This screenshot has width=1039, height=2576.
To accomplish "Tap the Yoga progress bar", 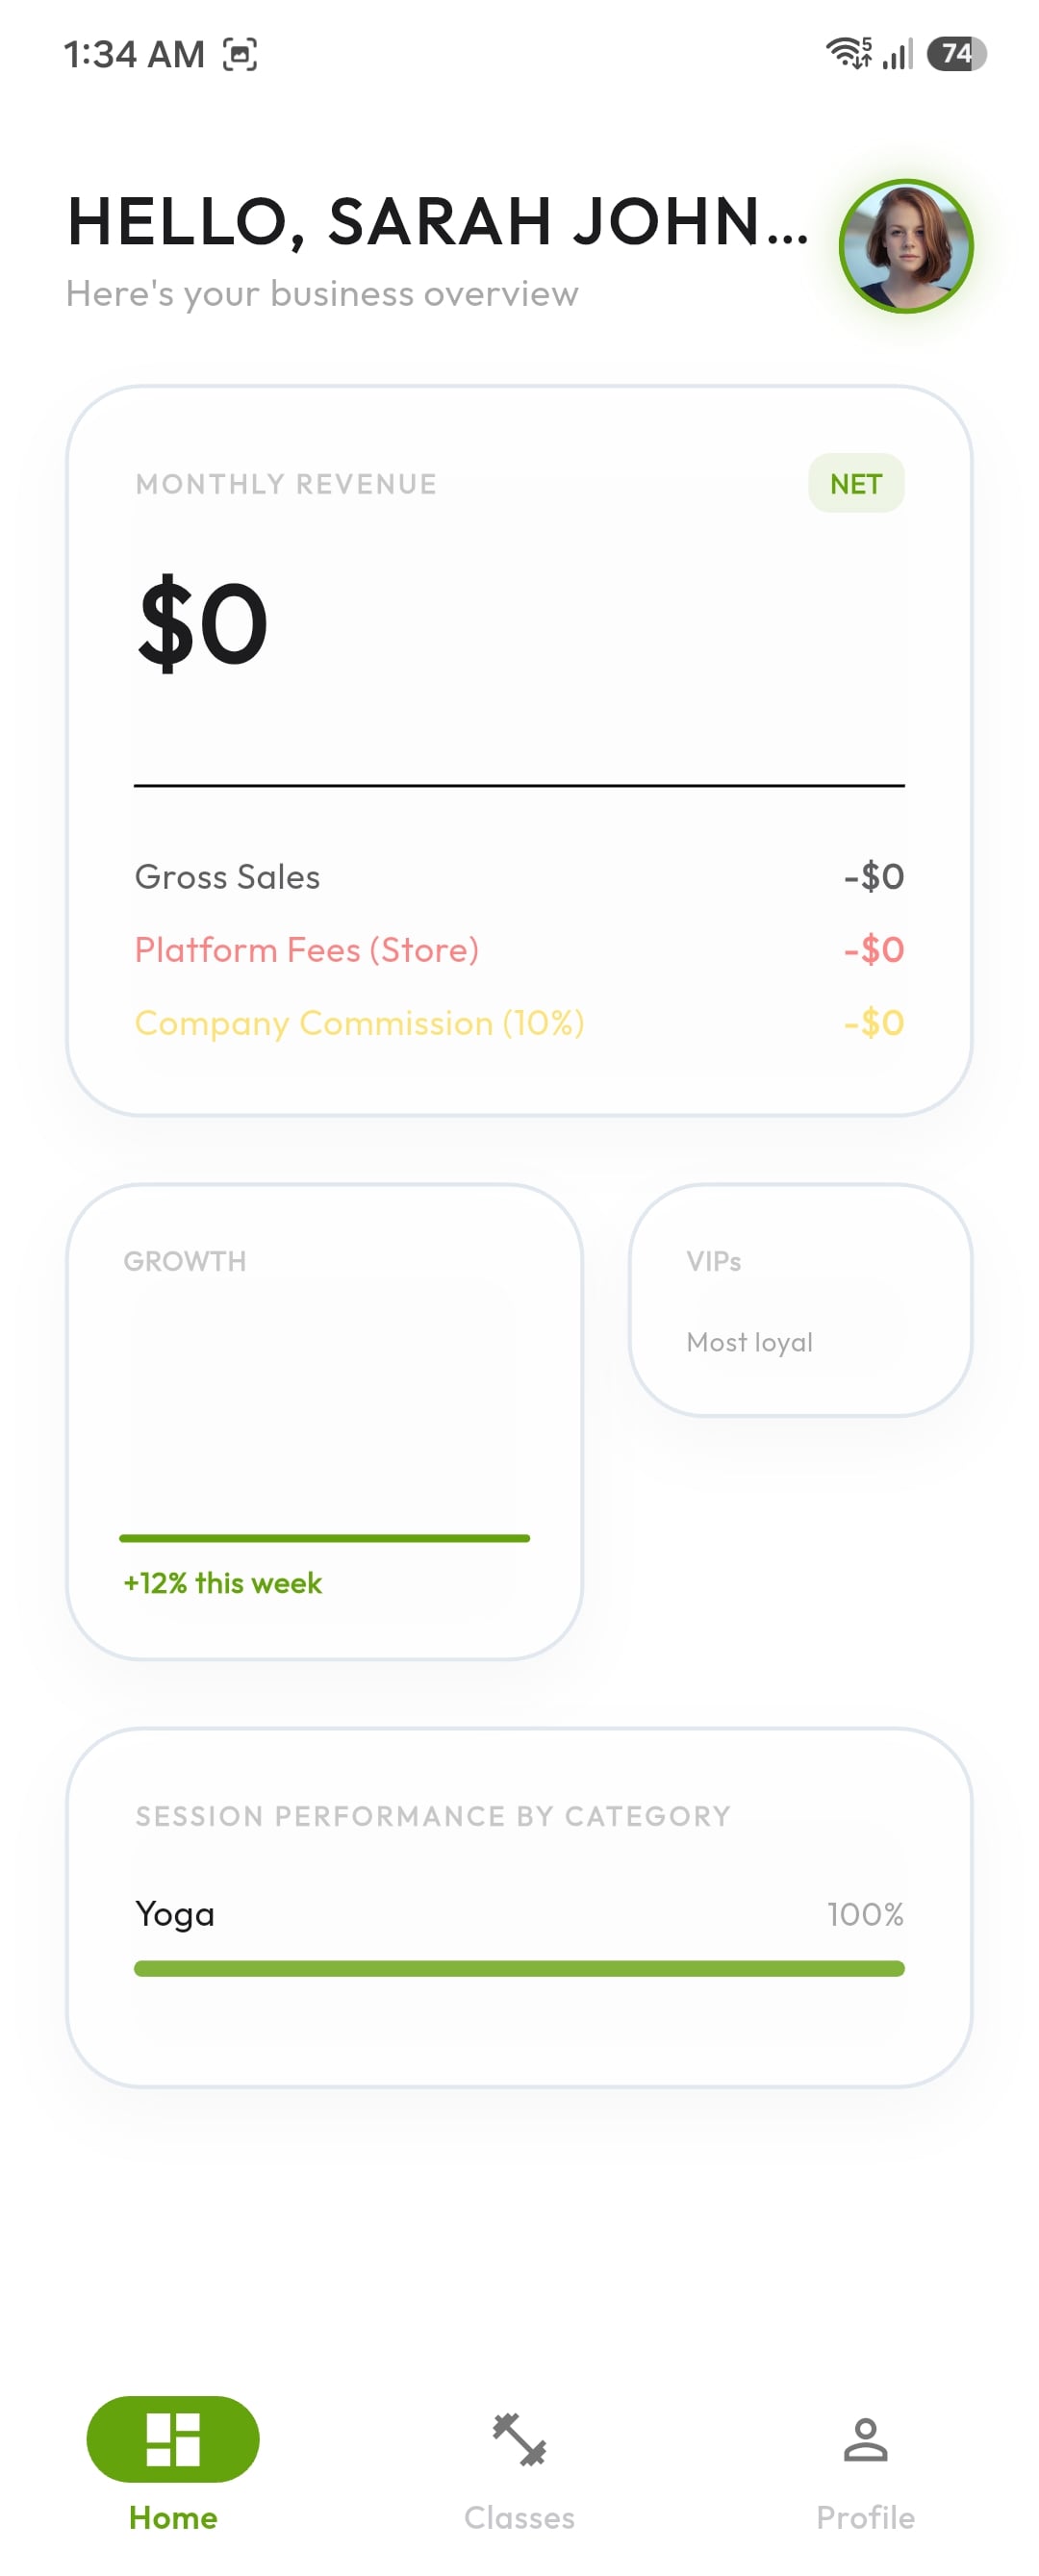I will click(x=519, y=1968).
